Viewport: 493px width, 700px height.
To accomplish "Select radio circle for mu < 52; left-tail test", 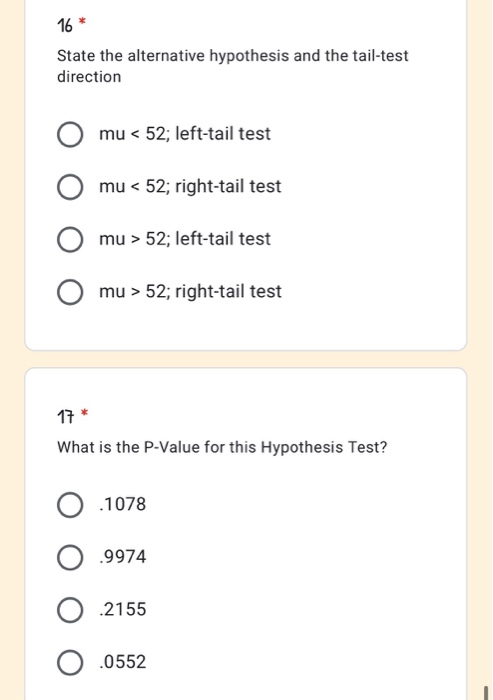I will click(x=70, y=134).
